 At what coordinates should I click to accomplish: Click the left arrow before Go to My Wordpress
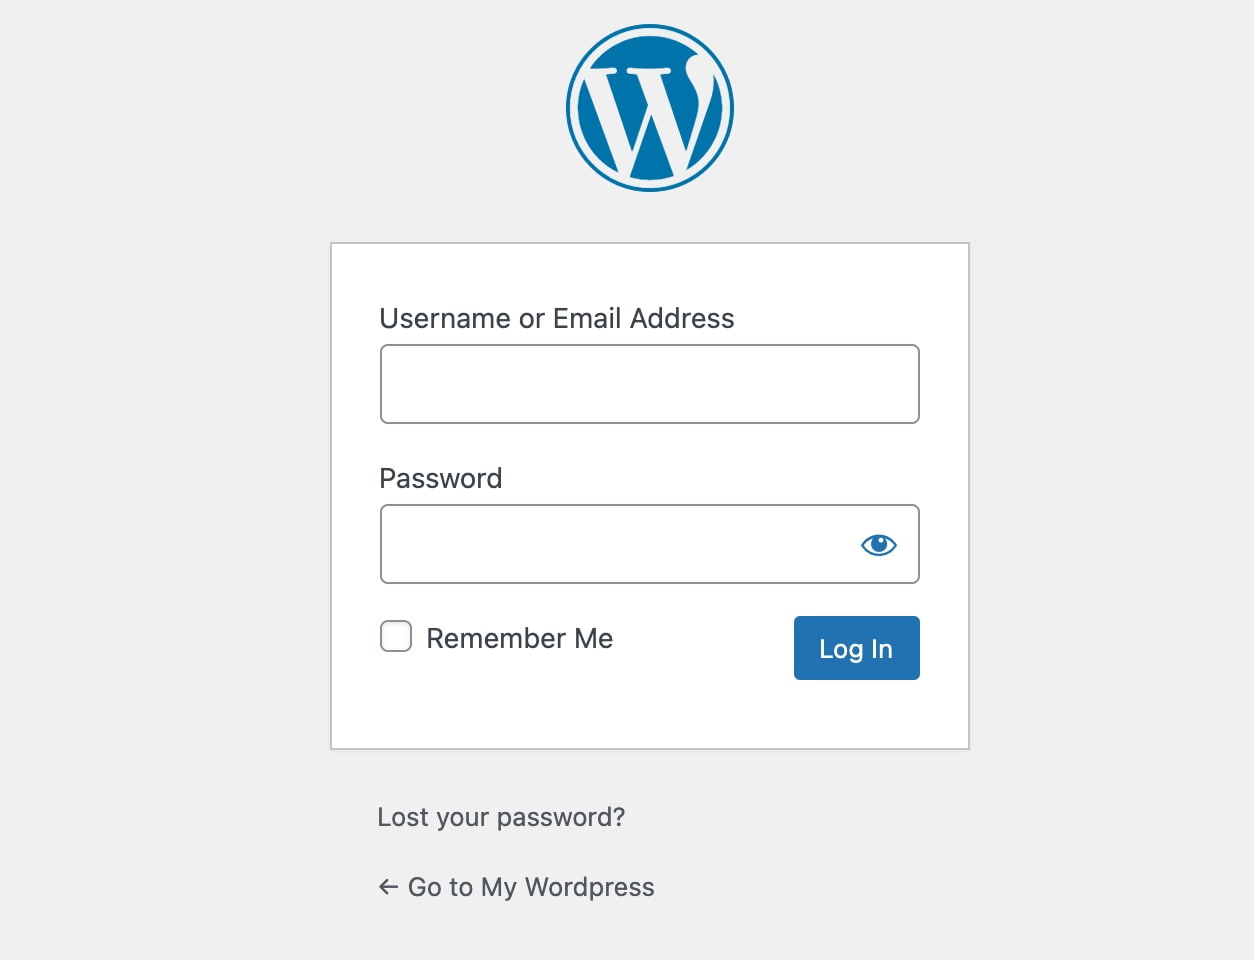pos(388,887)
